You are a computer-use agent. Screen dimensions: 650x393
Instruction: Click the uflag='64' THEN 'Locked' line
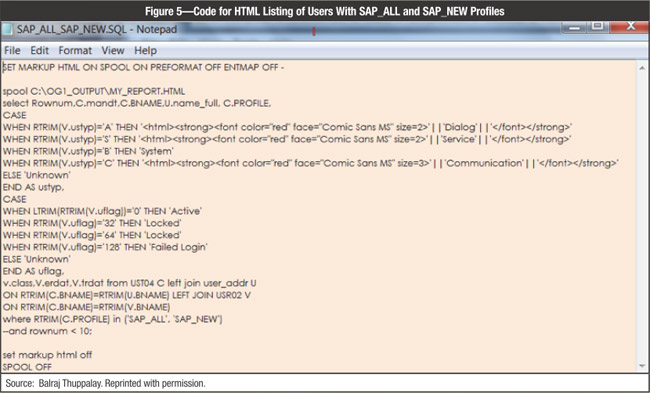pyautogui.click(x=92, y=235)
